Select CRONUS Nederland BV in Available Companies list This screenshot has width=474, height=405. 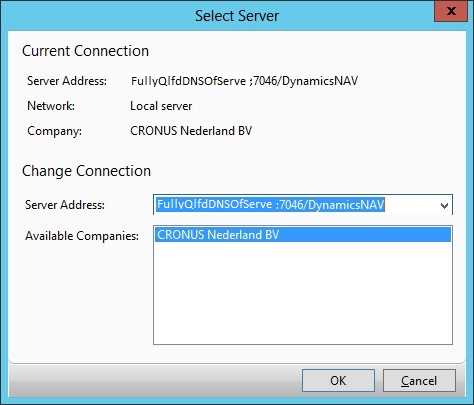[x=303, y=235]
